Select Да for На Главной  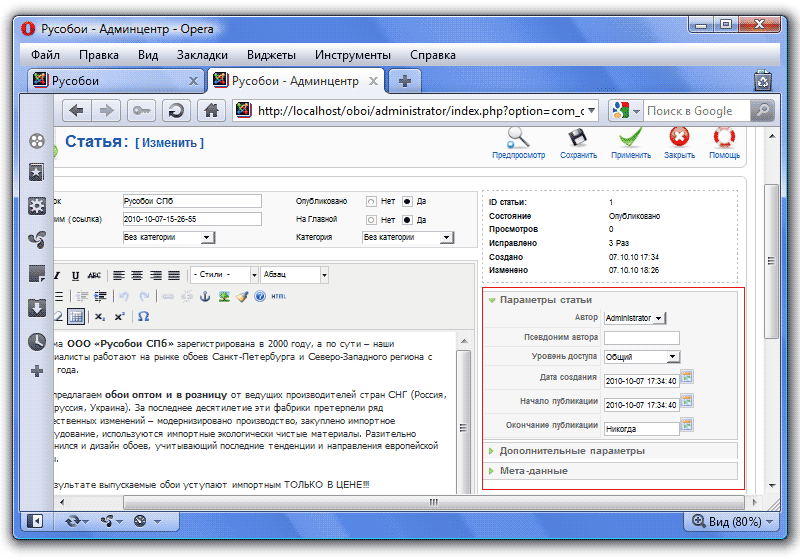click(x=407, y=219)
